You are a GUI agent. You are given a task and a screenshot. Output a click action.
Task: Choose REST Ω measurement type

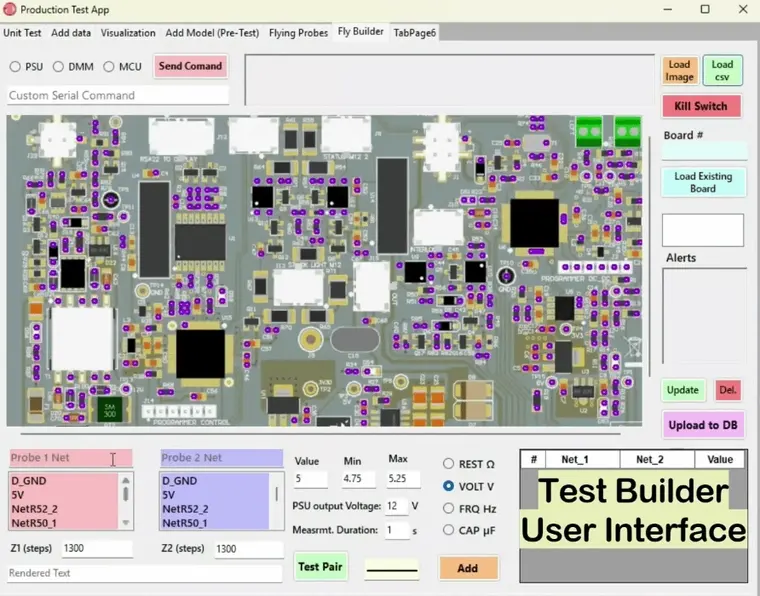tap(448, 464)
